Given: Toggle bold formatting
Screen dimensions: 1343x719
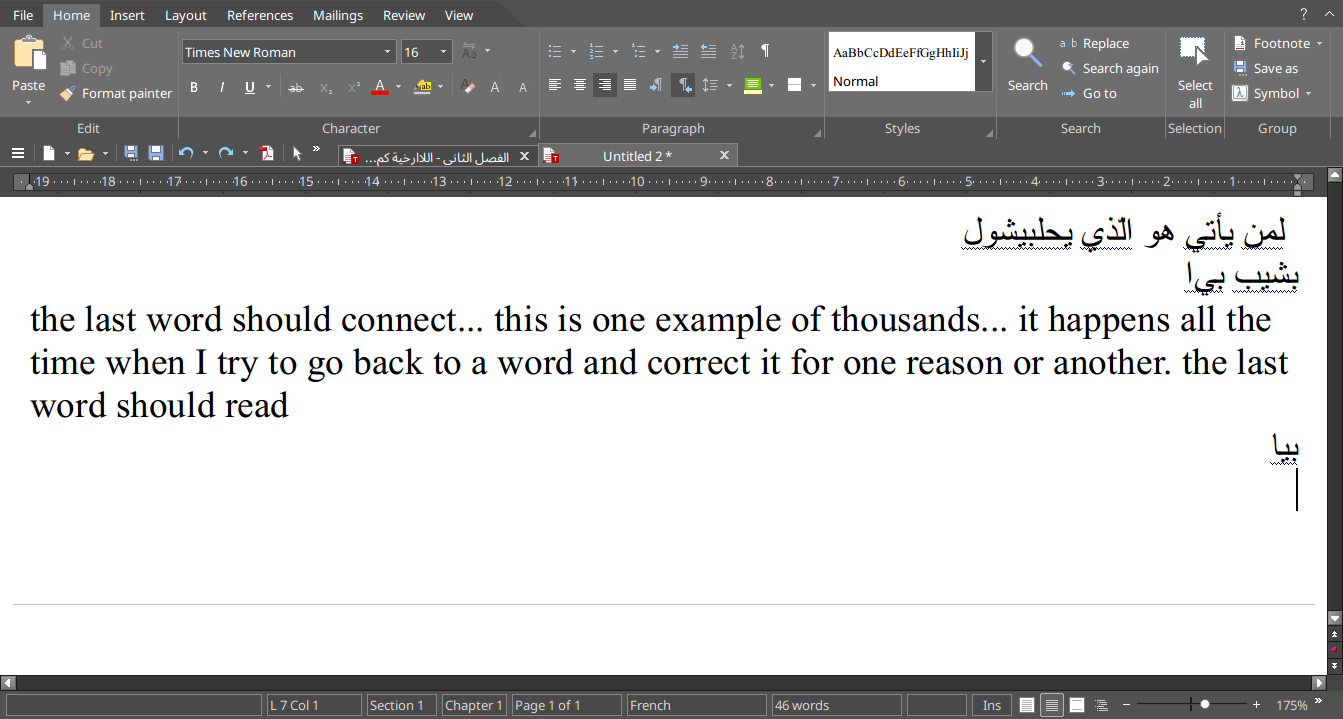Looking at the screenshot, I should (x=194, y=88).
